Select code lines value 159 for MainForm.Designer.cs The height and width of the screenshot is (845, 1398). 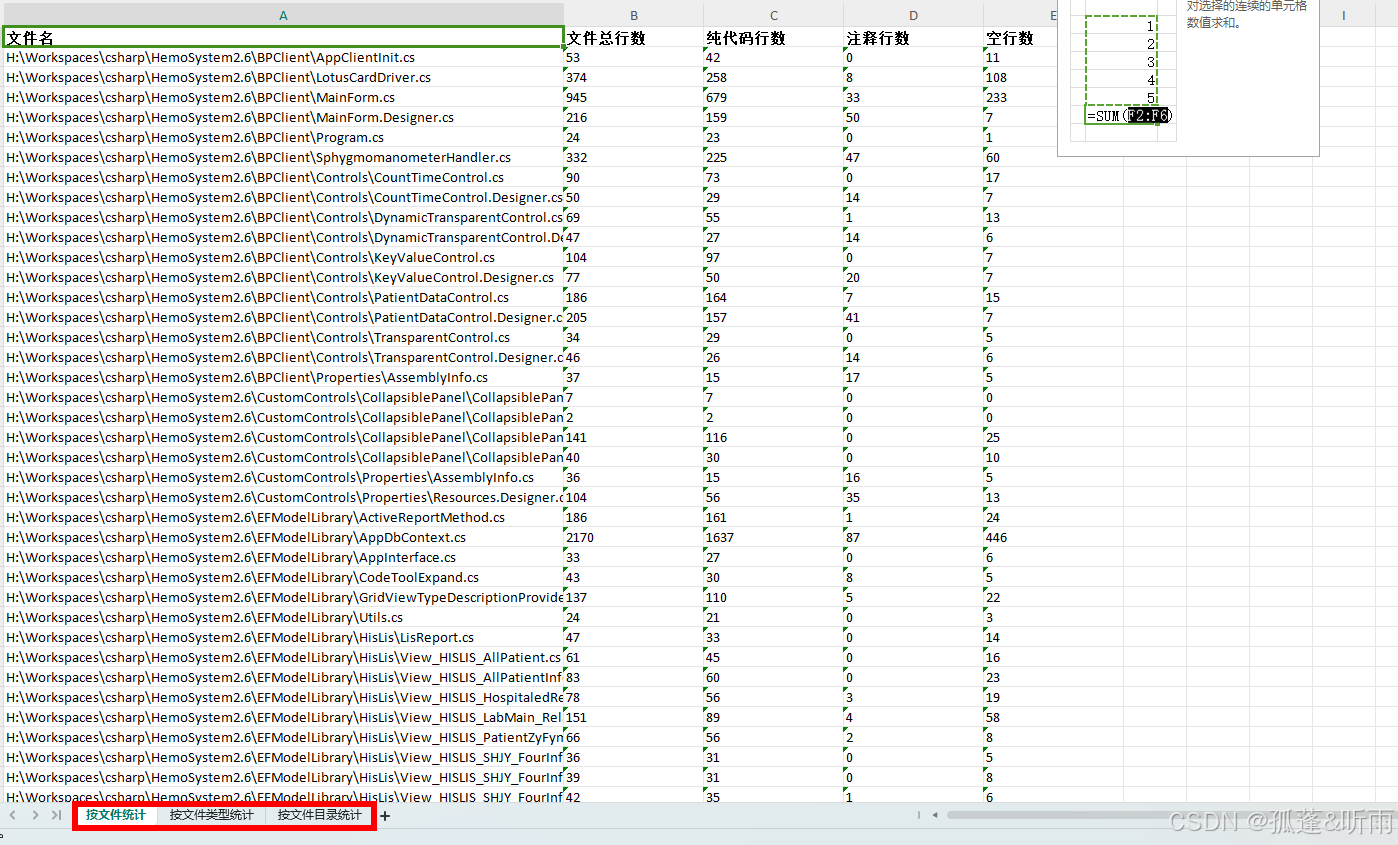click(774, 118)
